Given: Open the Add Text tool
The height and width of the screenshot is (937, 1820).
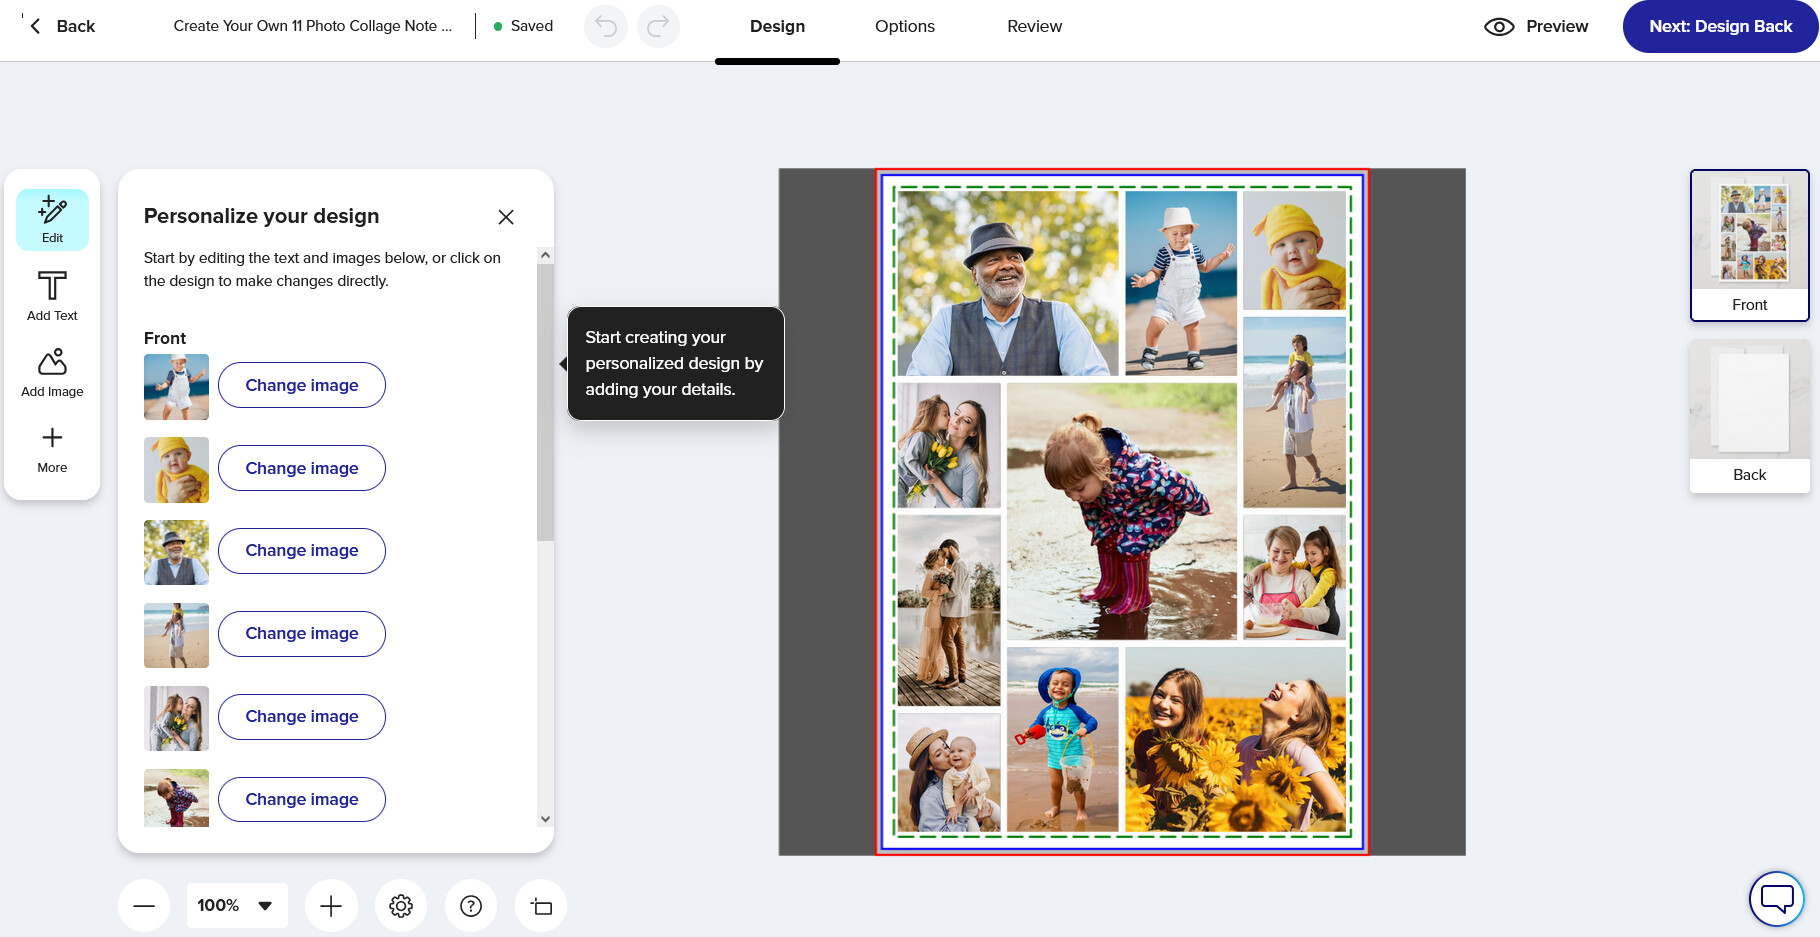Looking at the screenshot, I should point(52,296).
